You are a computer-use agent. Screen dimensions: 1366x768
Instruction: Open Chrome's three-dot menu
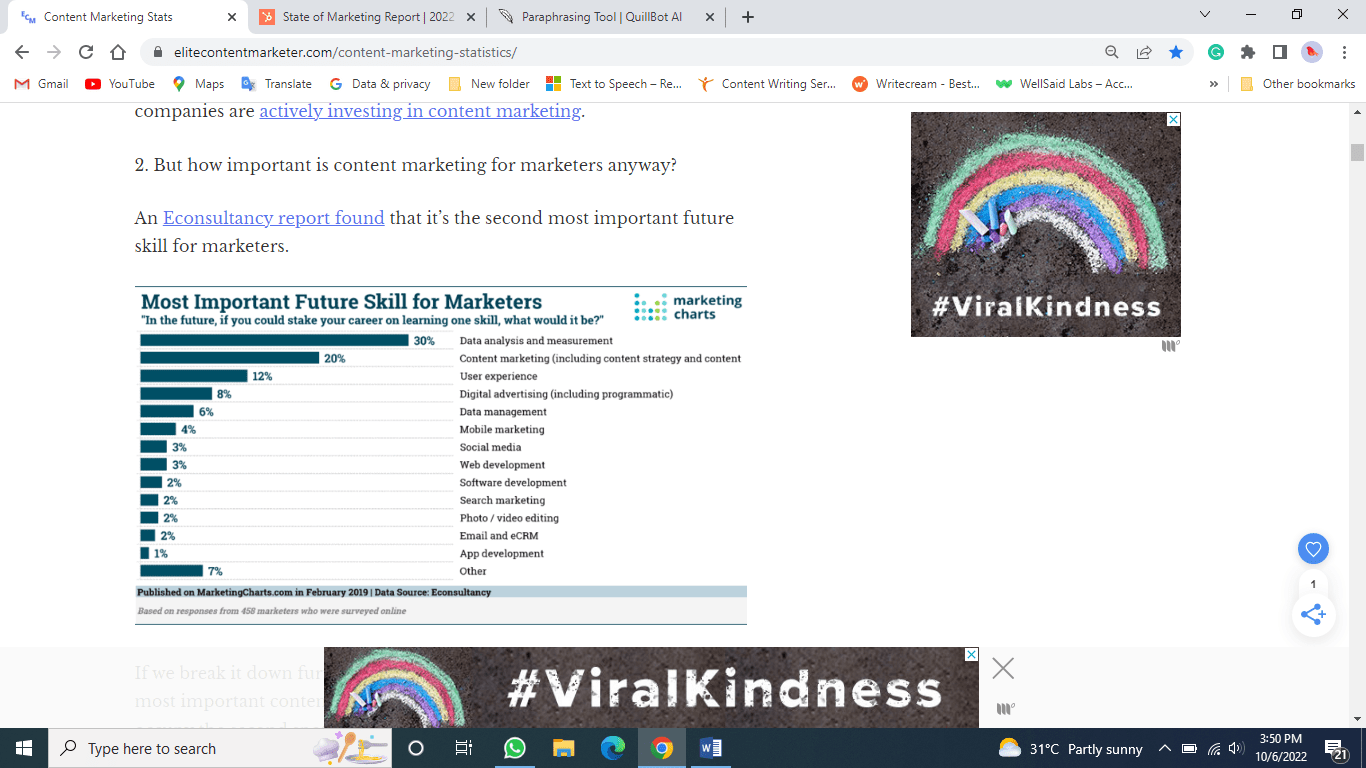click(1344, 52)
